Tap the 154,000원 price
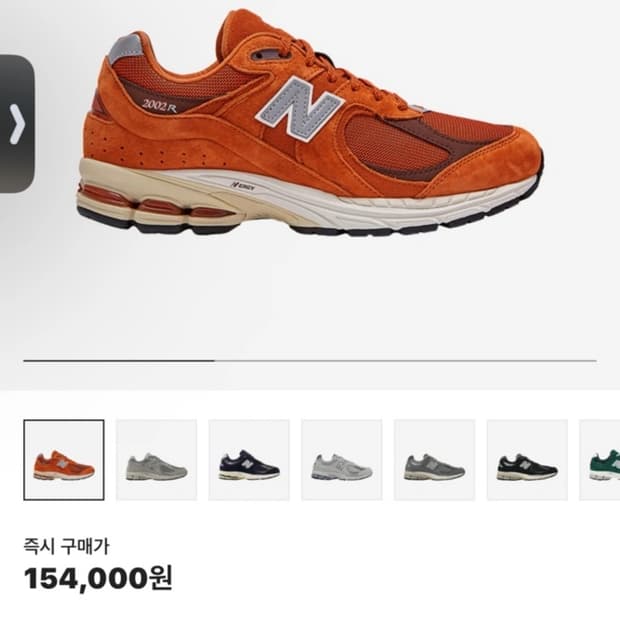The height and width of the screenshot is (620, 620). [x=98, y=578]
